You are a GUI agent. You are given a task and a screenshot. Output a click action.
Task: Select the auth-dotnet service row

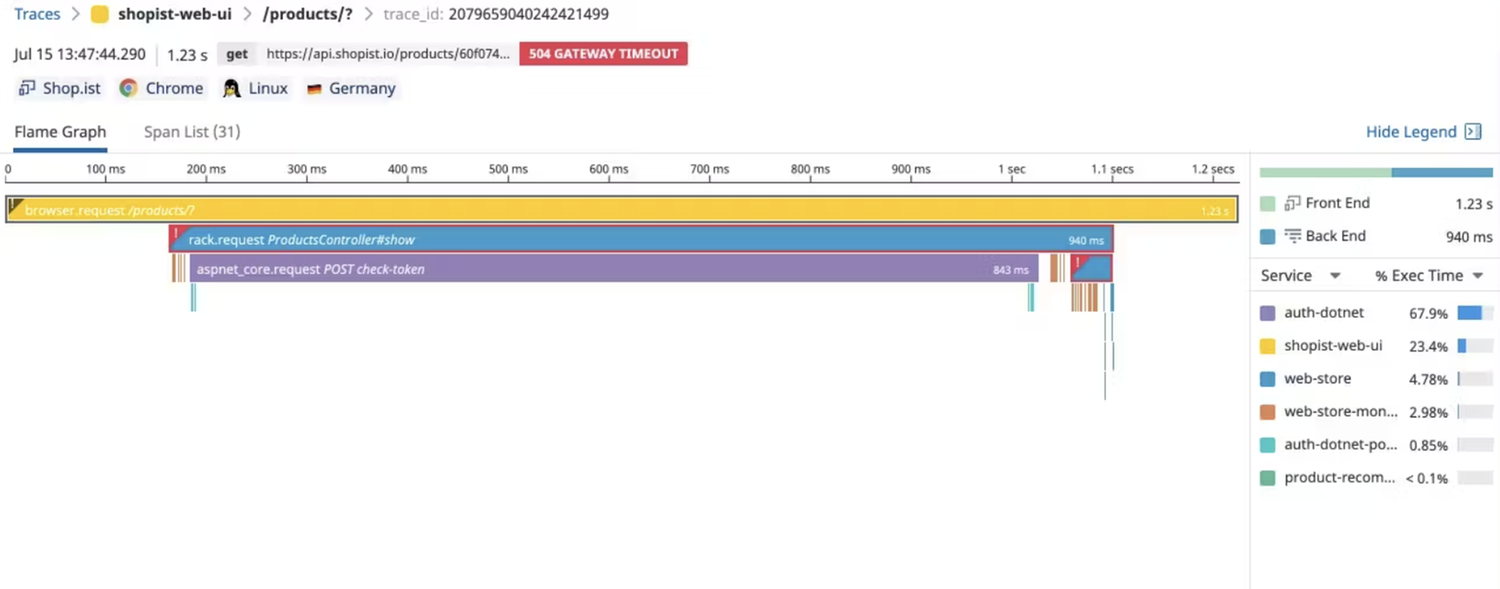[1376, 313]
